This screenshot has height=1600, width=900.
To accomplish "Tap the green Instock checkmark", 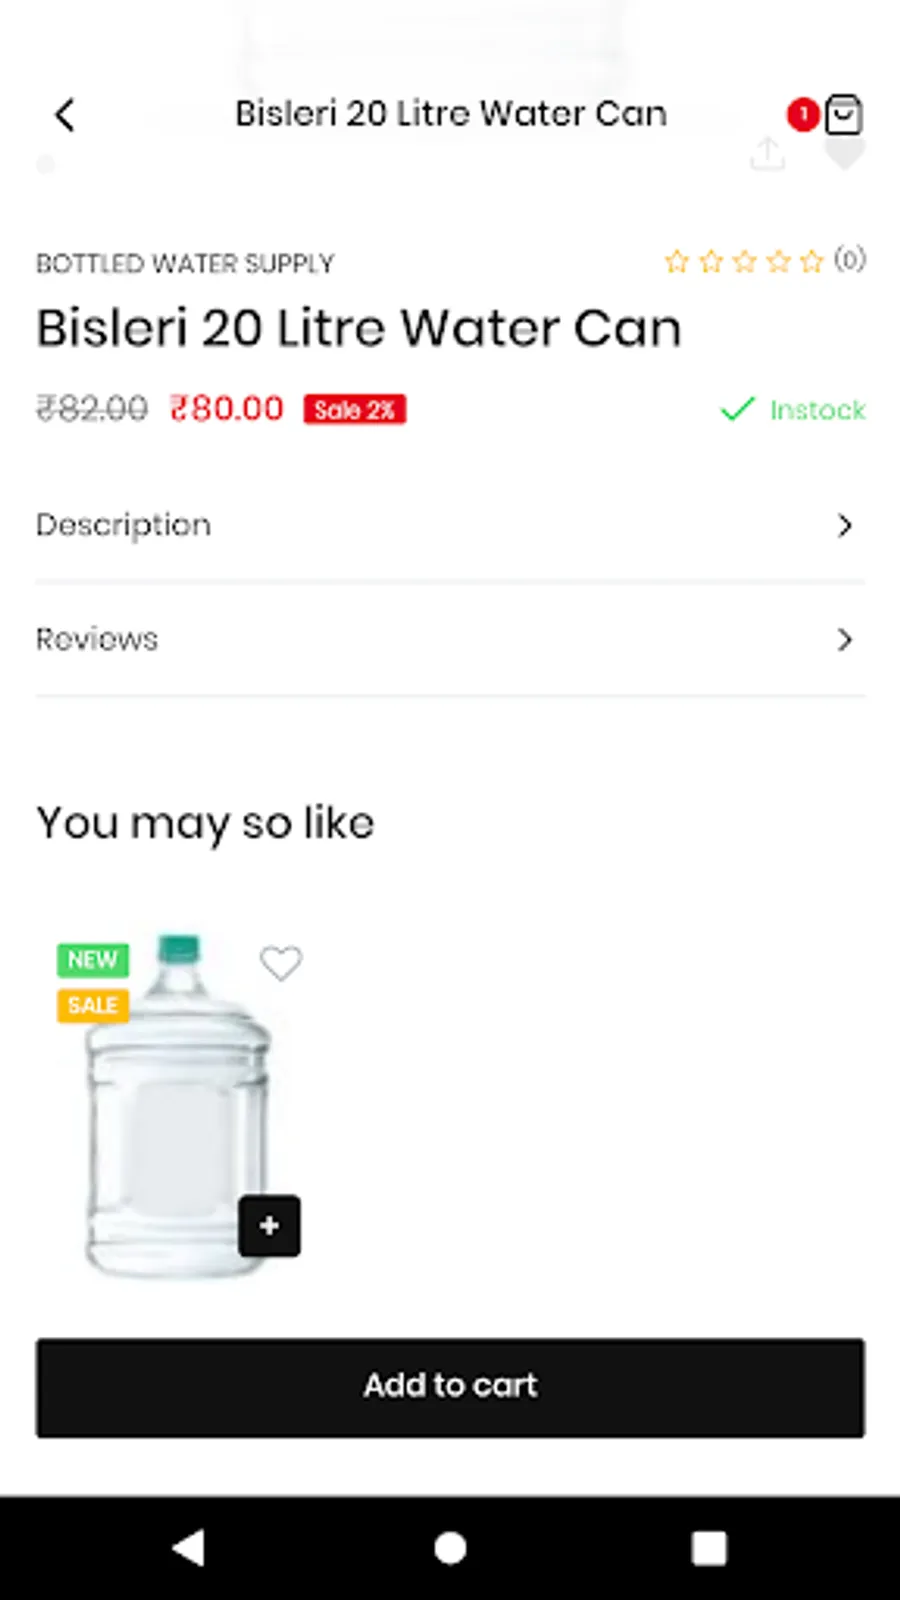I will (738, 409).
